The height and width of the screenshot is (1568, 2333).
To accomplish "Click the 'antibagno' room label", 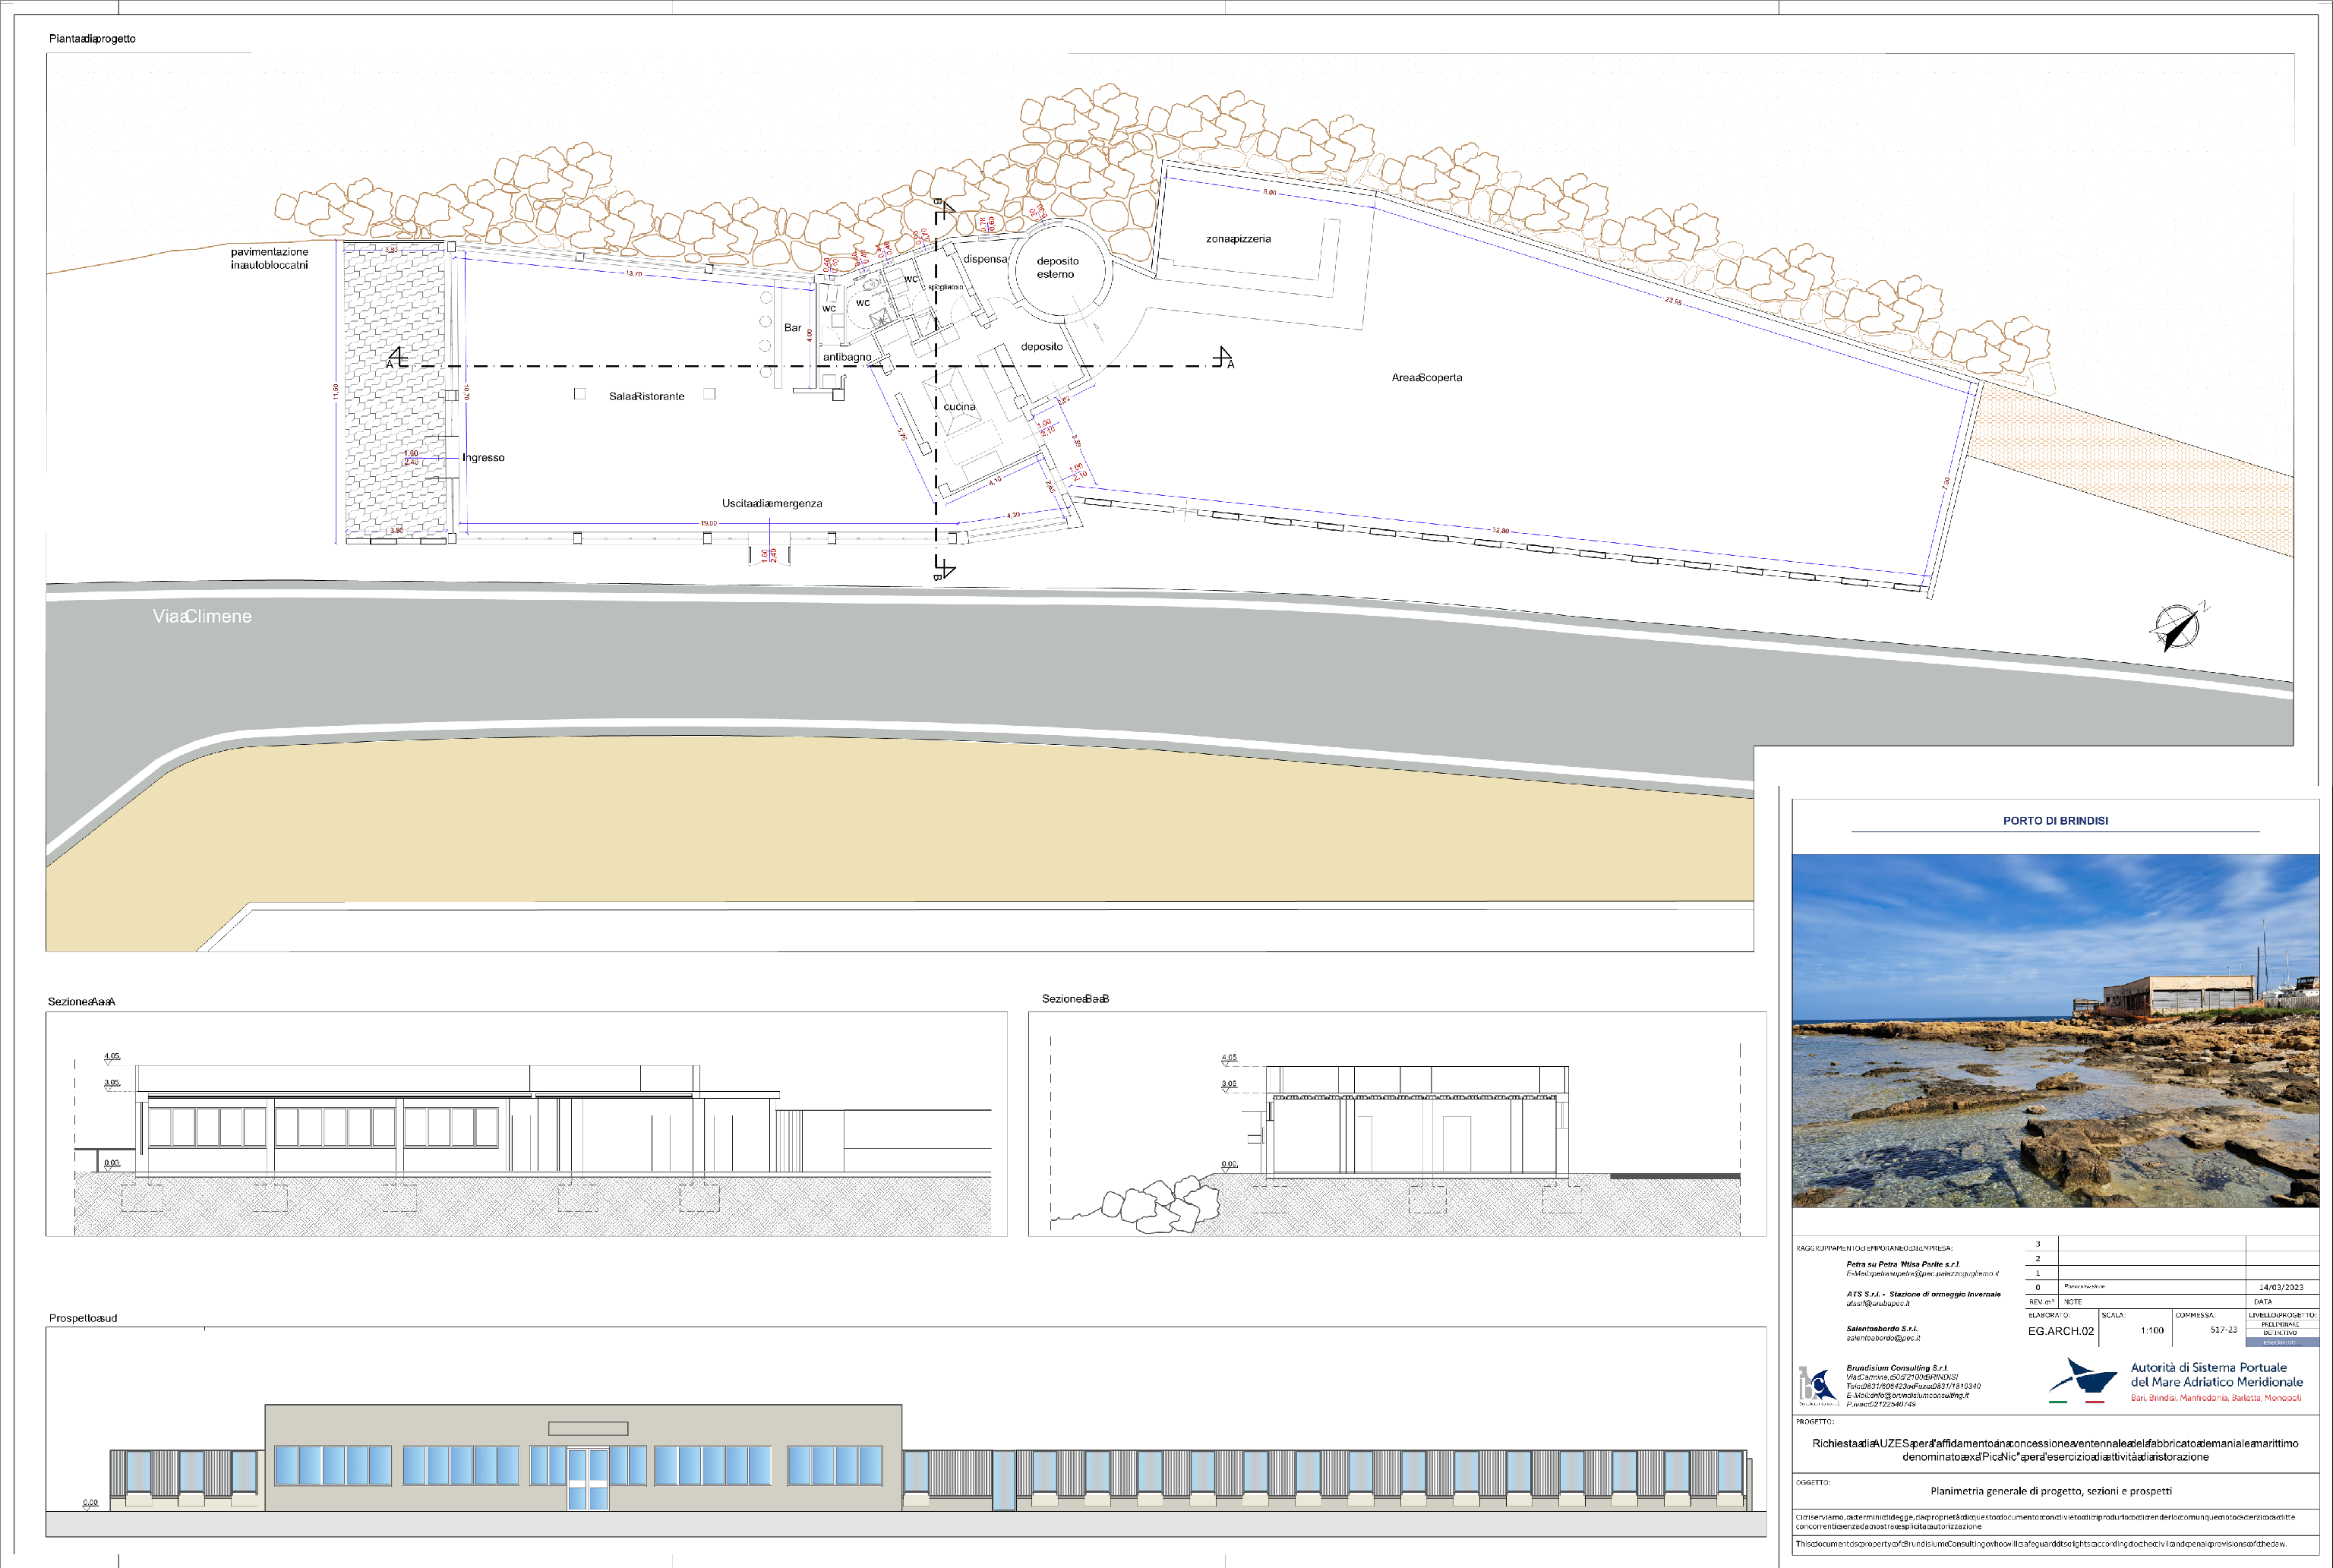I will pos(847,357).
